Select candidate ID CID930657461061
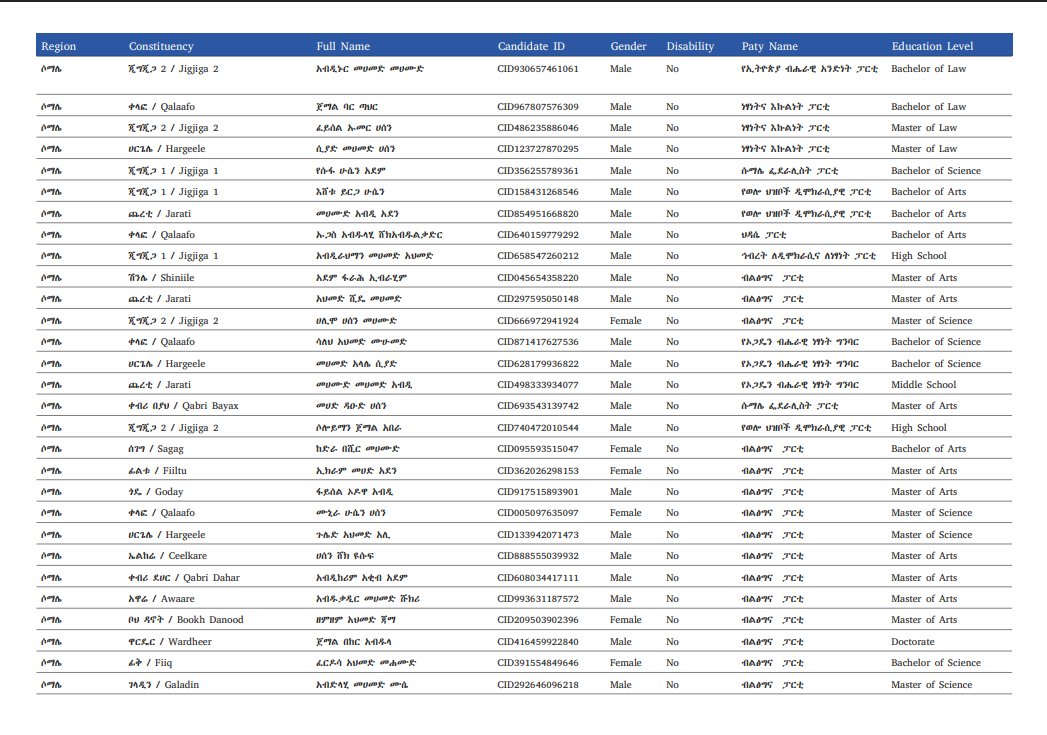 [538, 69]
